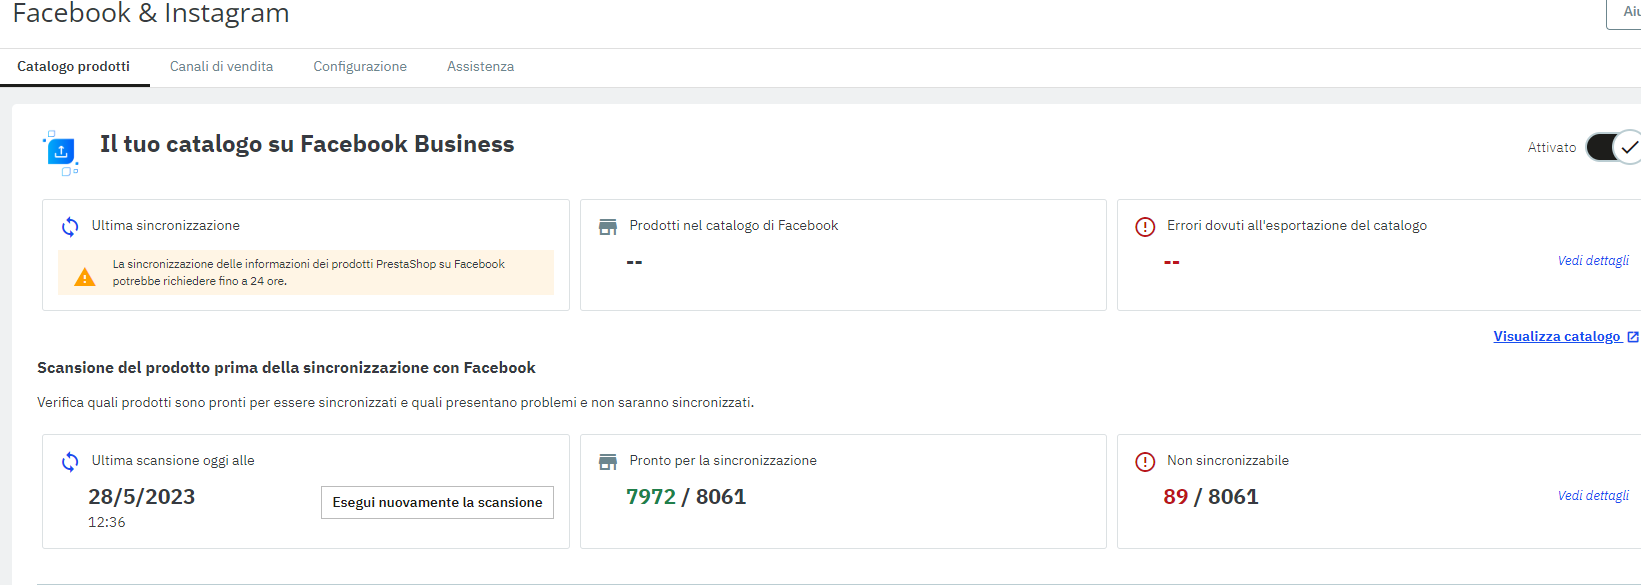The width and height of the screenshot is (1641, 585).
Task: Toggle the Attivato catalog switch
Action: pos(1613,147)
